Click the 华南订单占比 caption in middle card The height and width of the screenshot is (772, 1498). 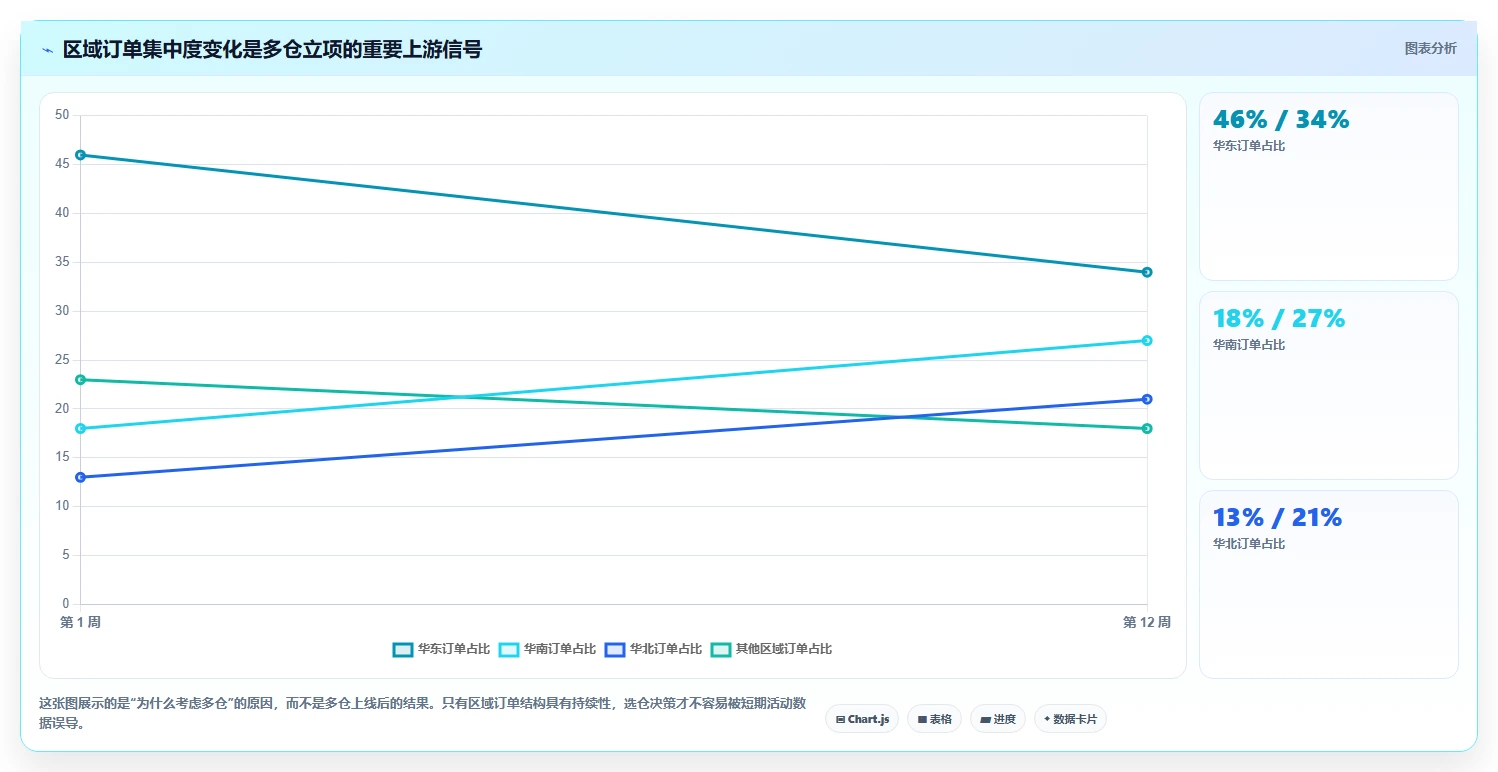click(x=1249, y=345)
